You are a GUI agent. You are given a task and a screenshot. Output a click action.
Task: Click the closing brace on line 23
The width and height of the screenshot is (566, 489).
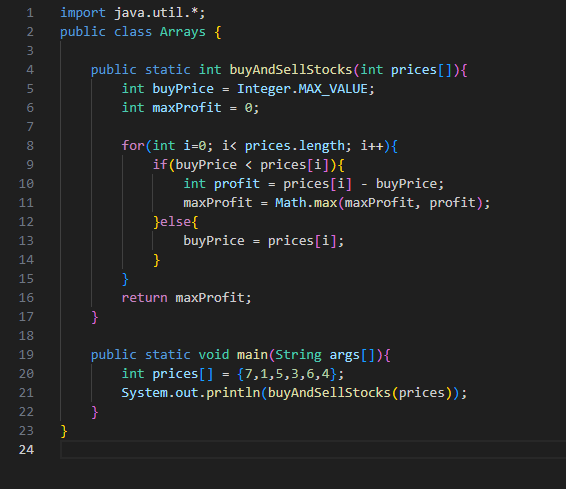(64, 431)
